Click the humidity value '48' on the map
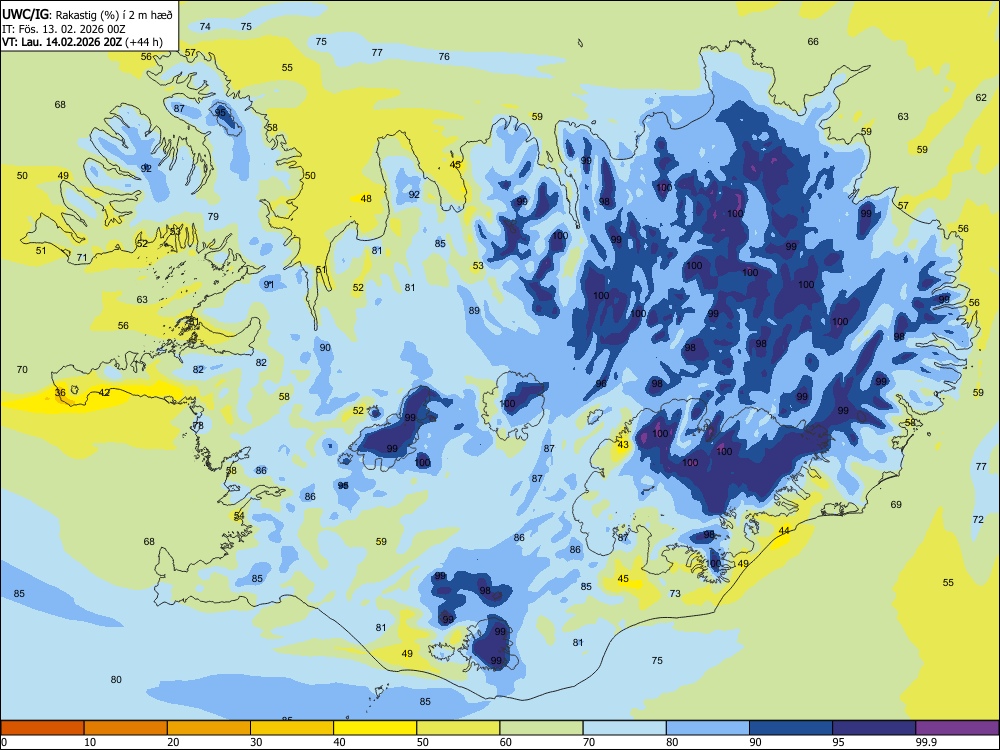The width and height of the screenshot is (1000, 750). tap(366, 198)
